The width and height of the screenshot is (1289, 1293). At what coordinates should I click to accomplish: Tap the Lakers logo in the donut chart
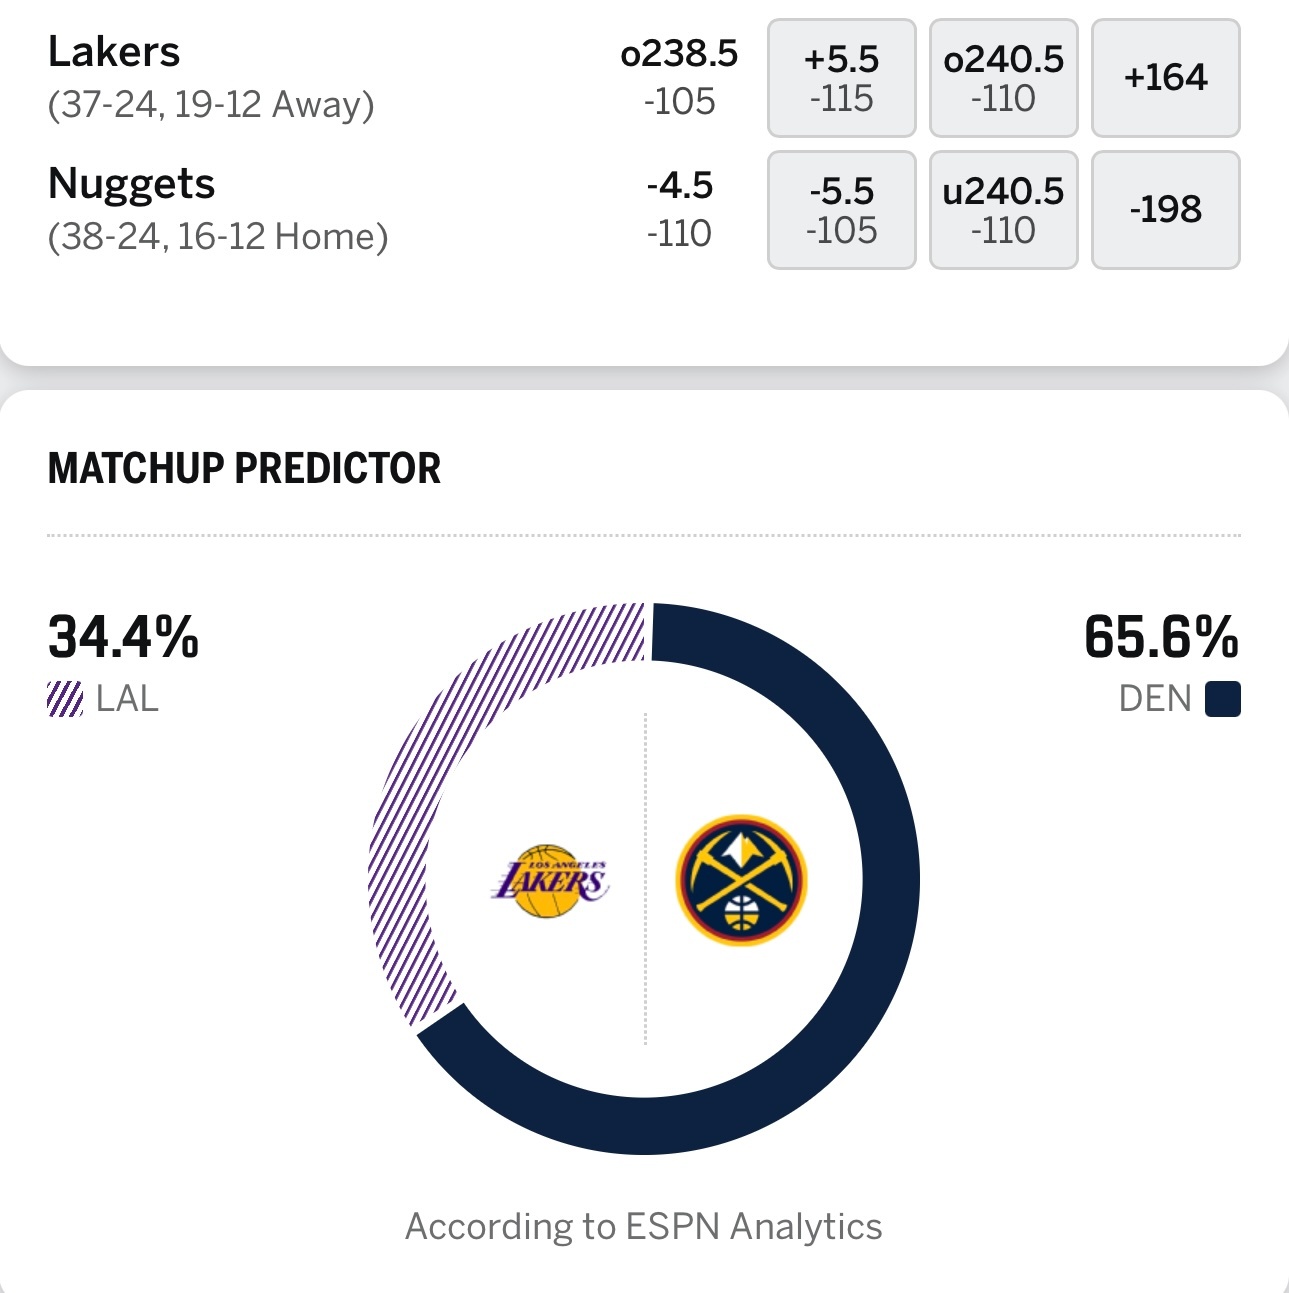point(551,881)
